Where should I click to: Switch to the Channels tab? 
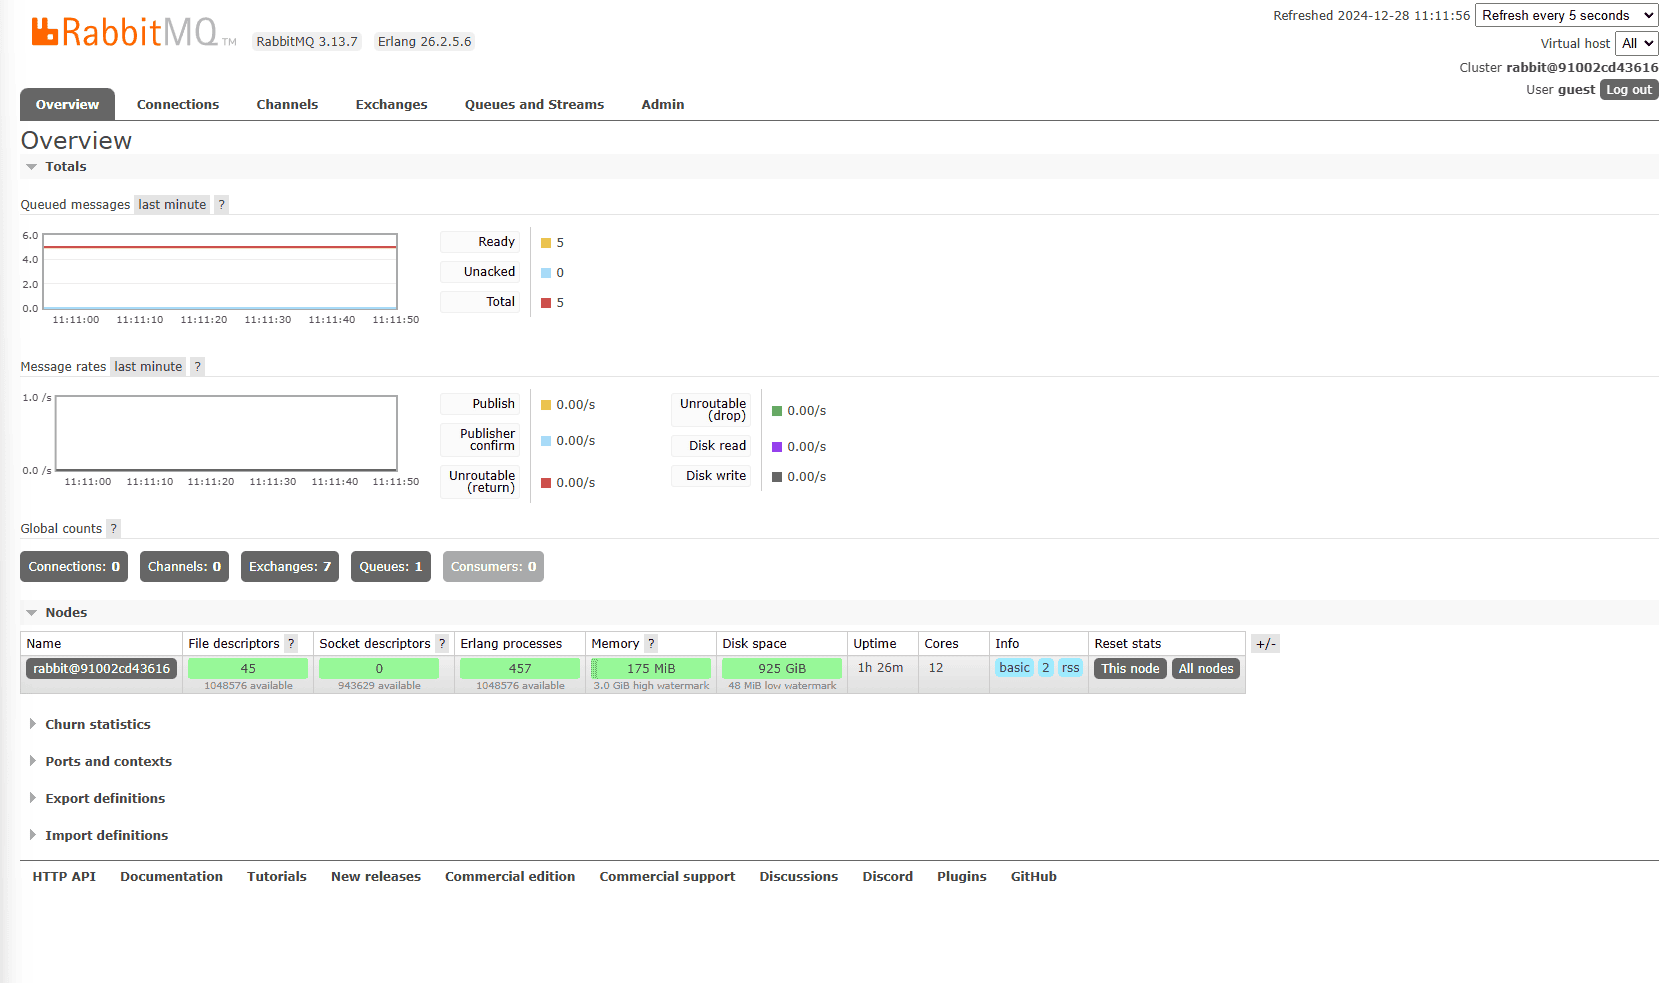point(287,104)
